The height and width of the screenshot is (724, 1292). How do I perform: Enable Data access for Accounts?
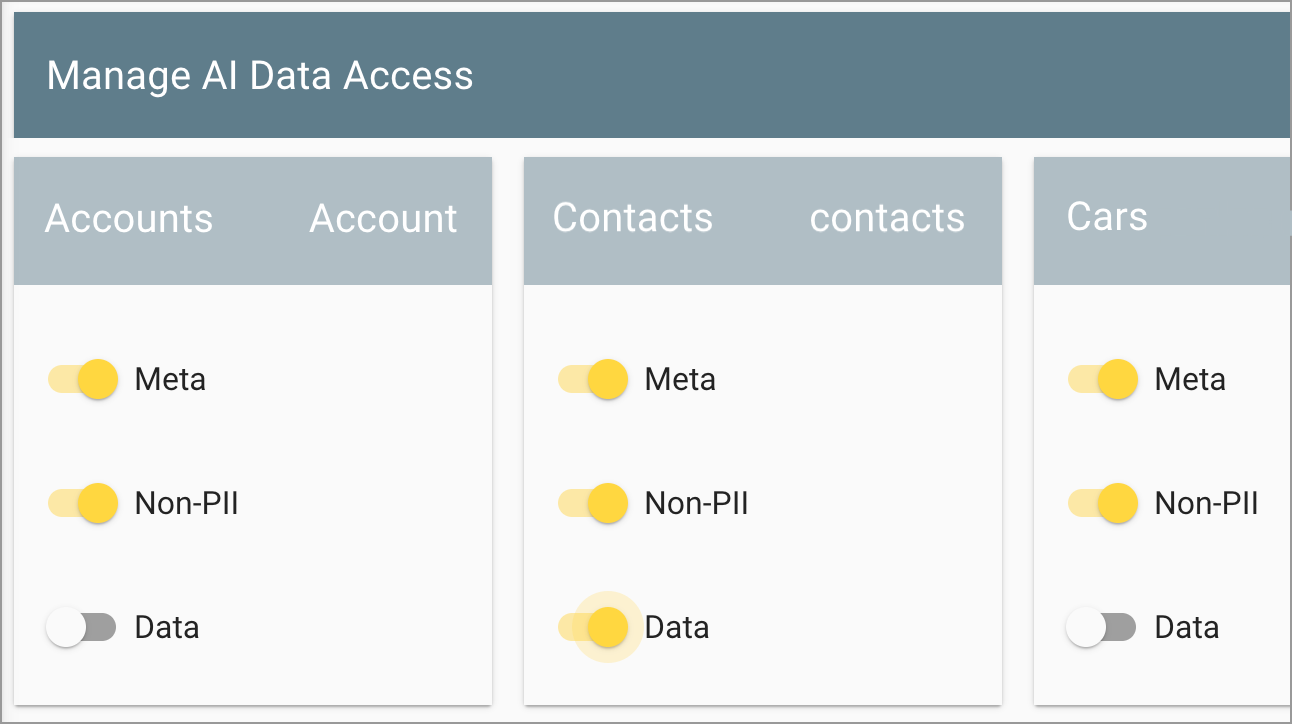[82, 627]
